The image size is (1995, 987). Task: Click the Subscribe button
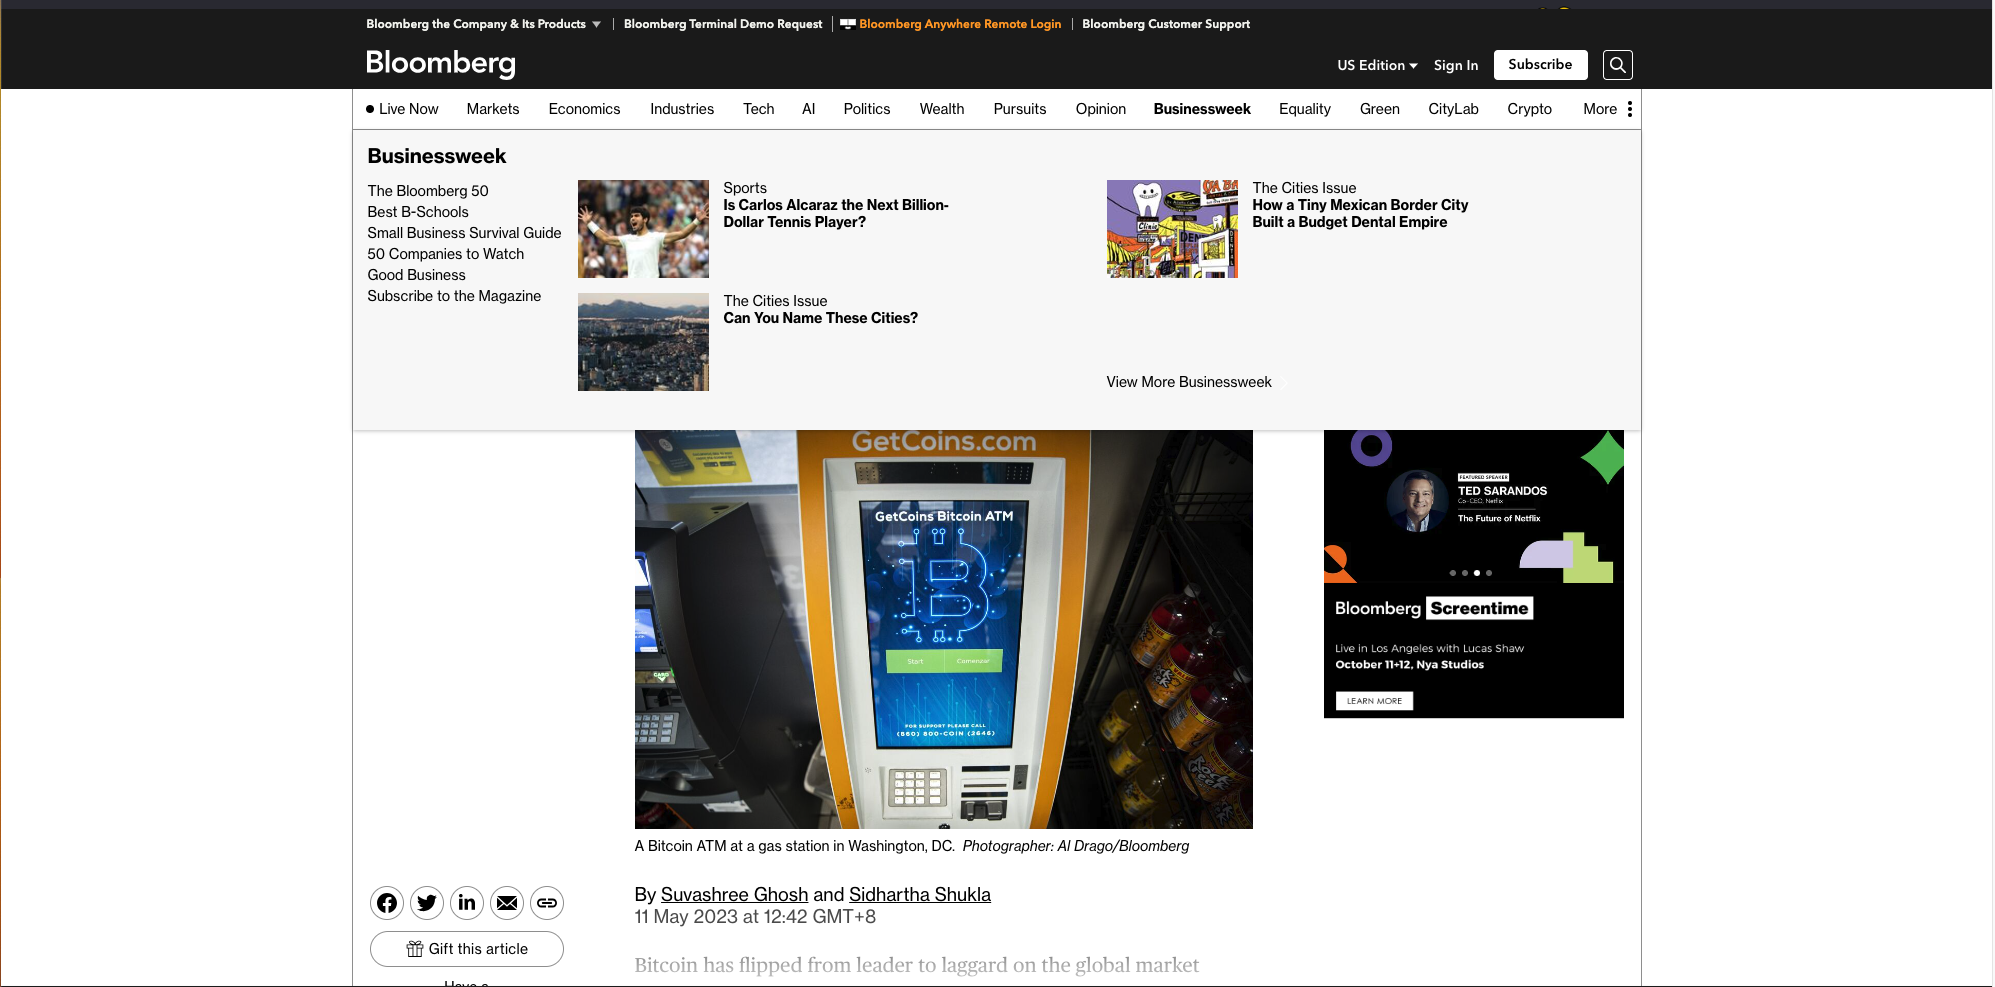click(x=1540, y=65)
